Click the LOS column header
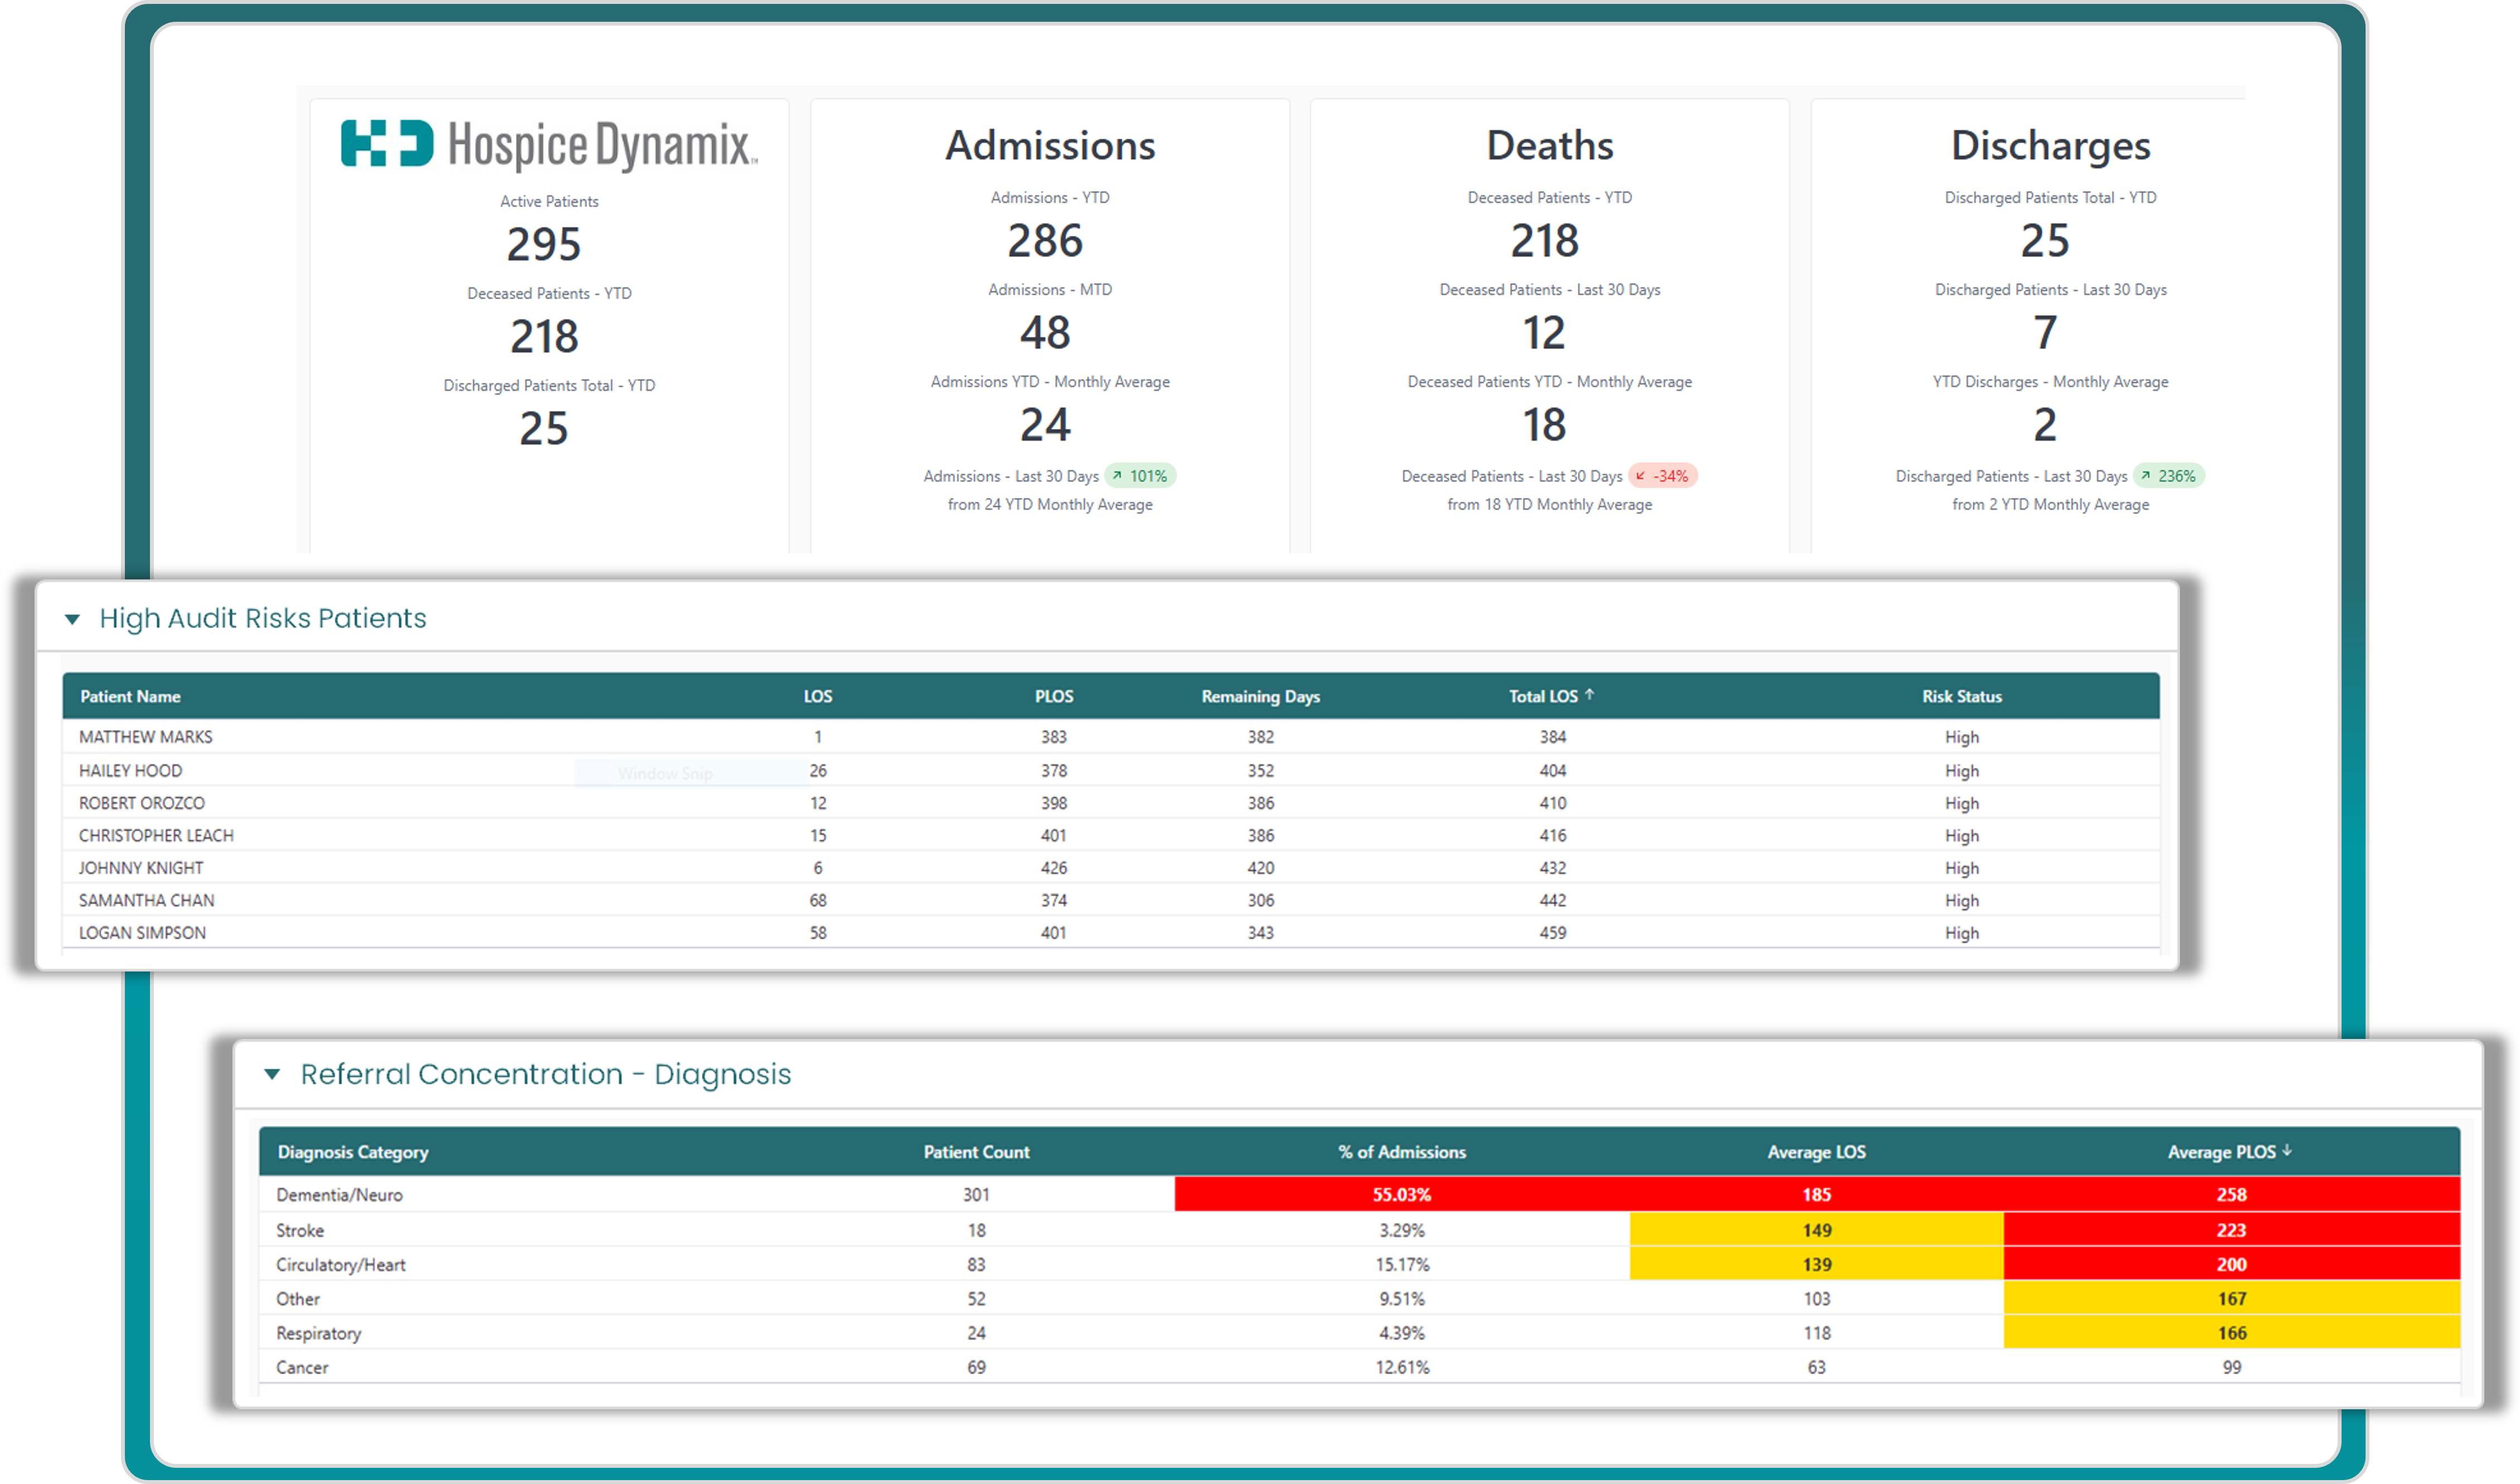 click(817, 696)
